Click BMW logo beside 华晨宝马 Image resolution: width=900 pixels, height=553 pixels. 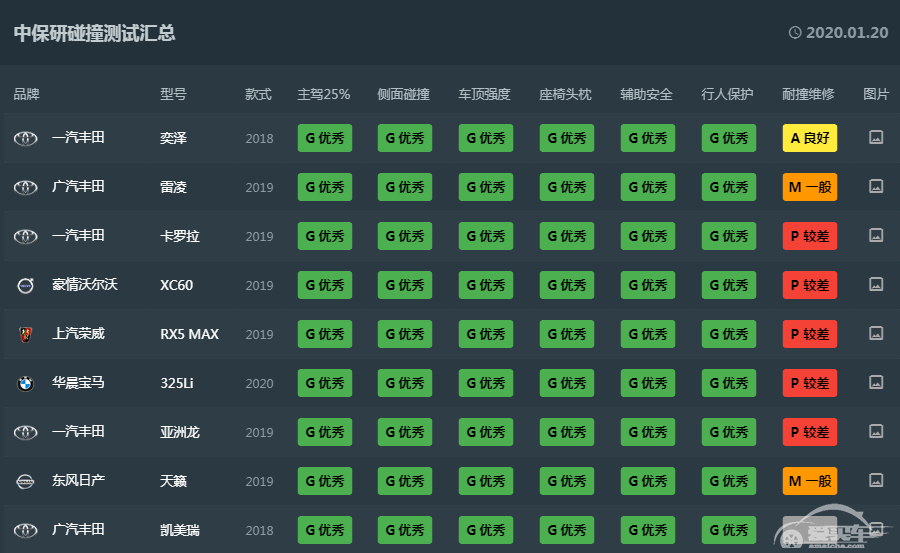[x=25, y=383]
